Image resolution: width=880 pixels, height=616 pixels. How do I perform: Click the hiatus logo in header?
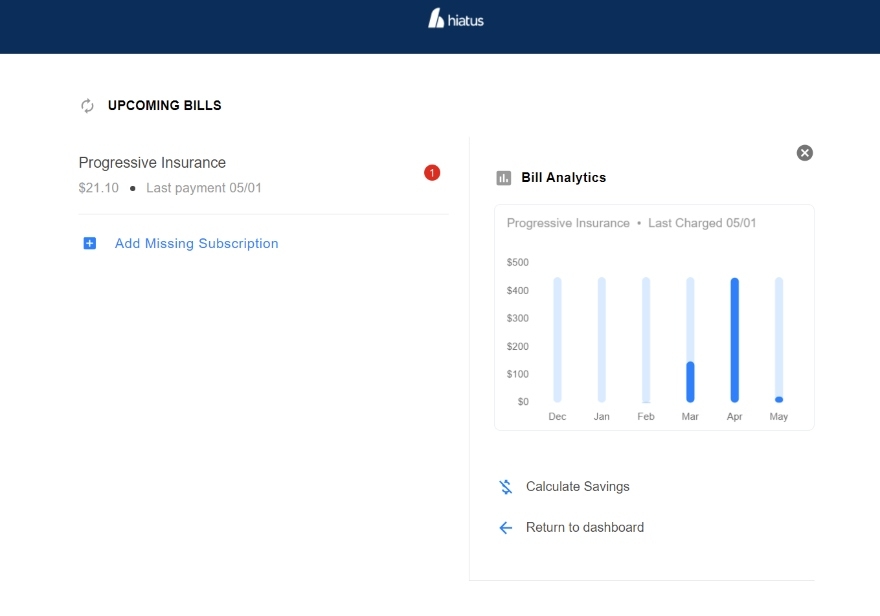click(456, 19)
